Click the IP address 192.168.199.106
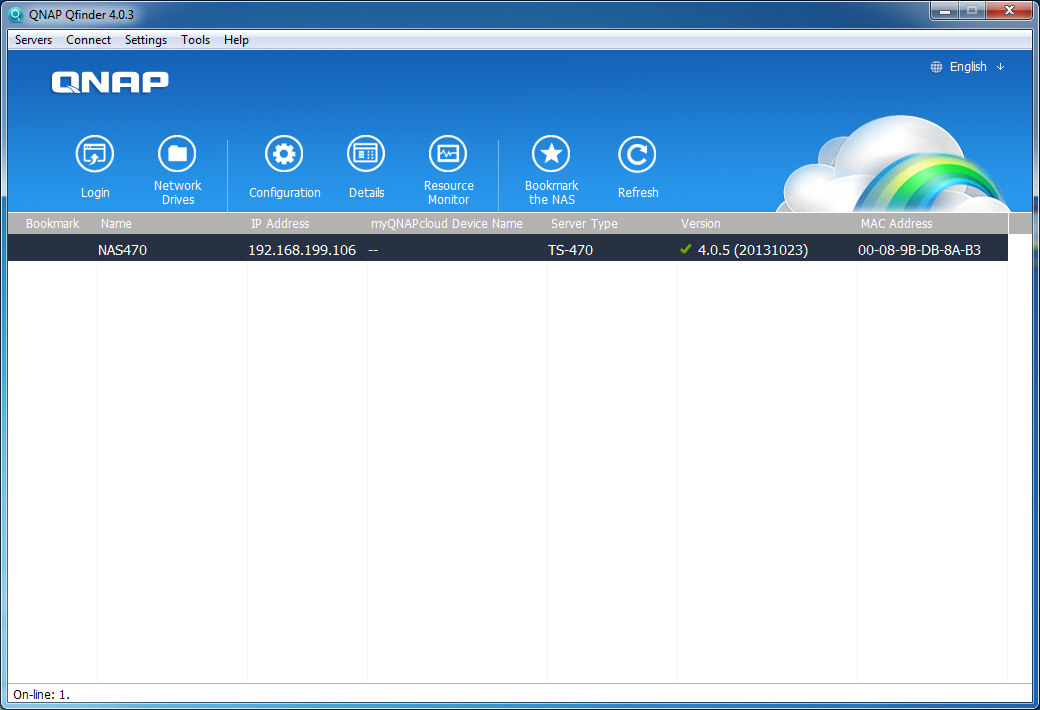The width and height of the screenshot is (1040, 710). [302, 250]
